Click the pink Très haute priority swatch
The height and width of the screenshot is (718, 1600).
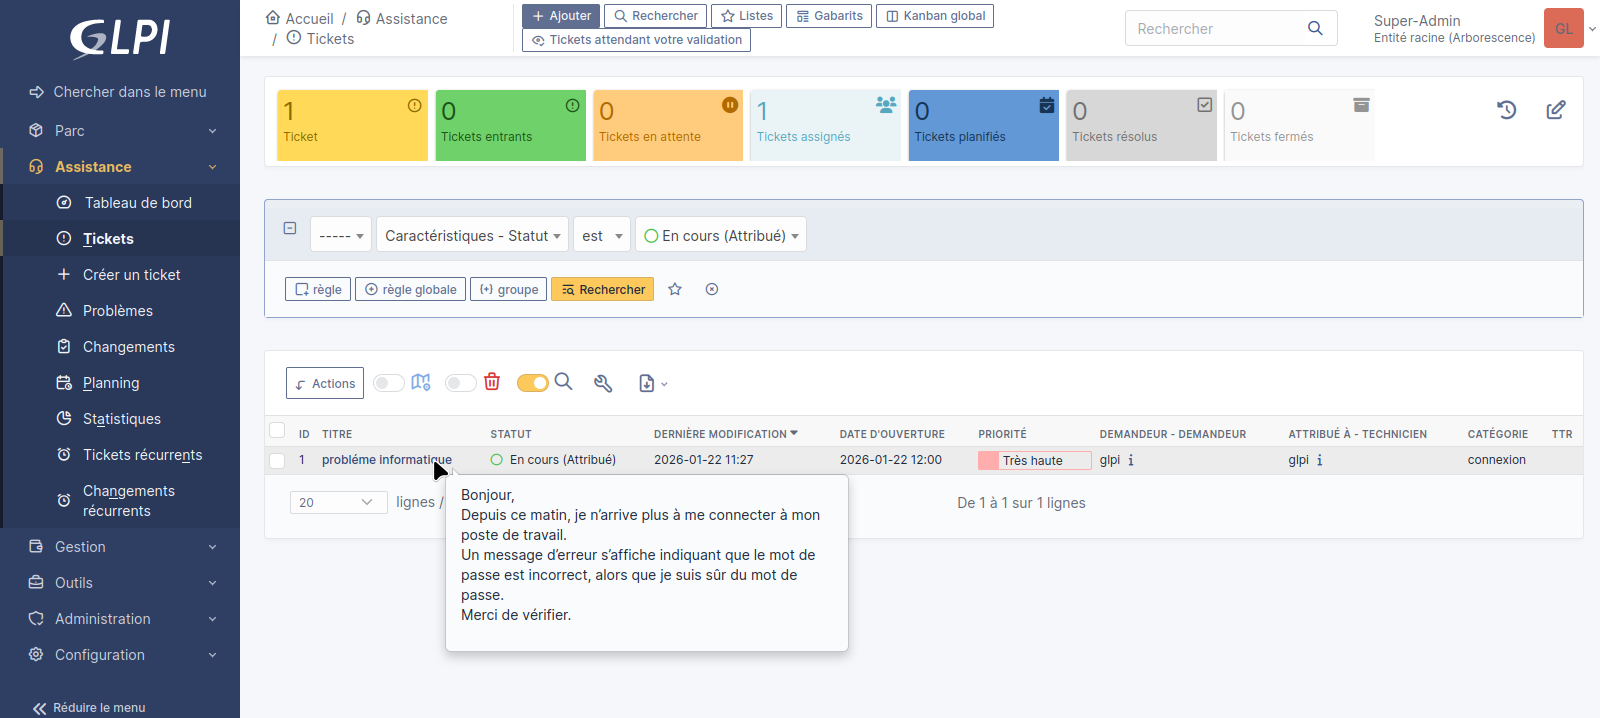[x=988, y=461]
